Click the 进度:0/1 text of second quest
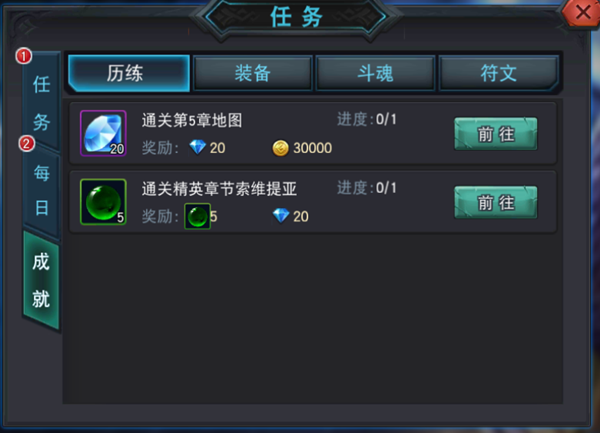 [367, 188]
